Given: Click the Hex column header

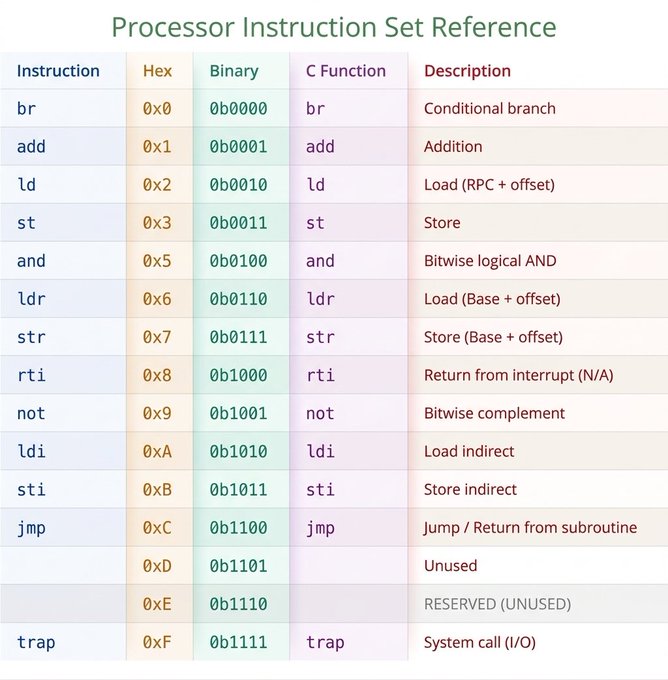Looking at the screenshot, I should [157, 71].
